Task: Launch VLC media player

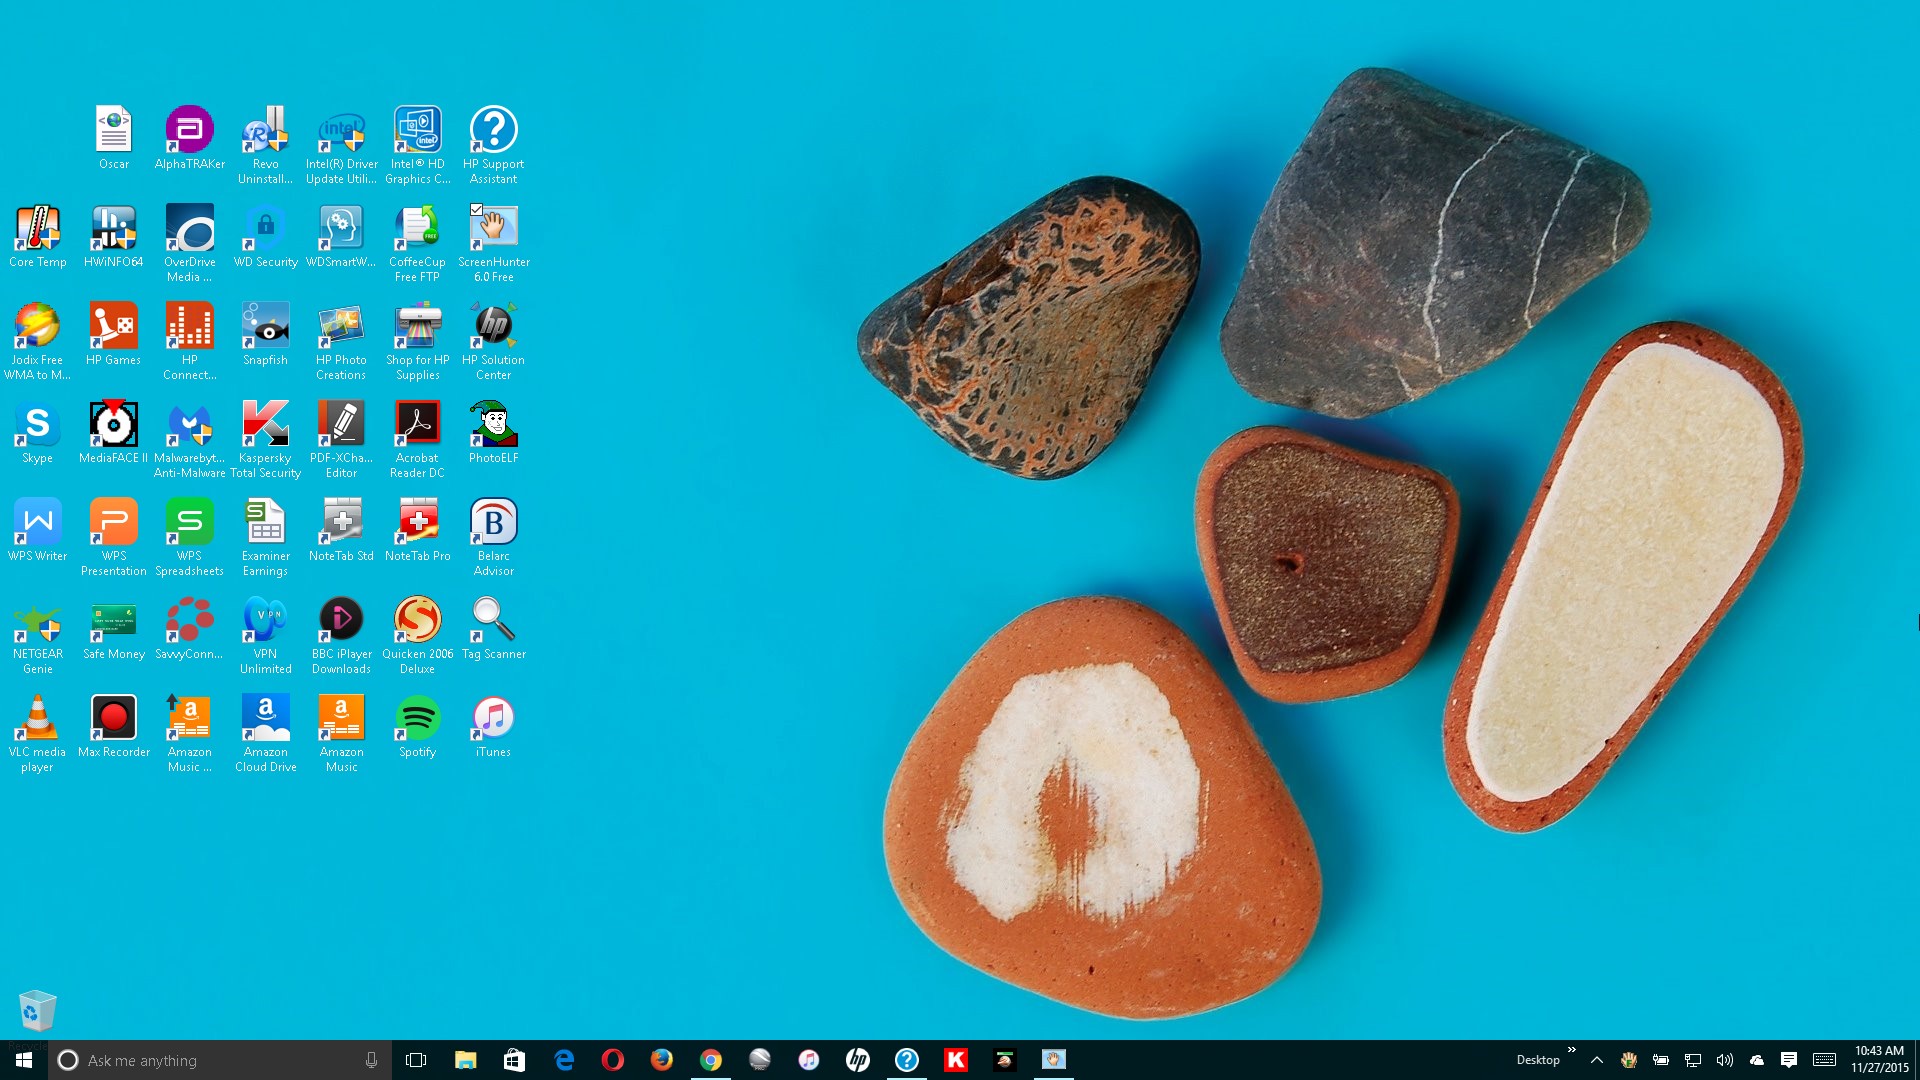Action: pyautogui.click(x=37, y=718)
